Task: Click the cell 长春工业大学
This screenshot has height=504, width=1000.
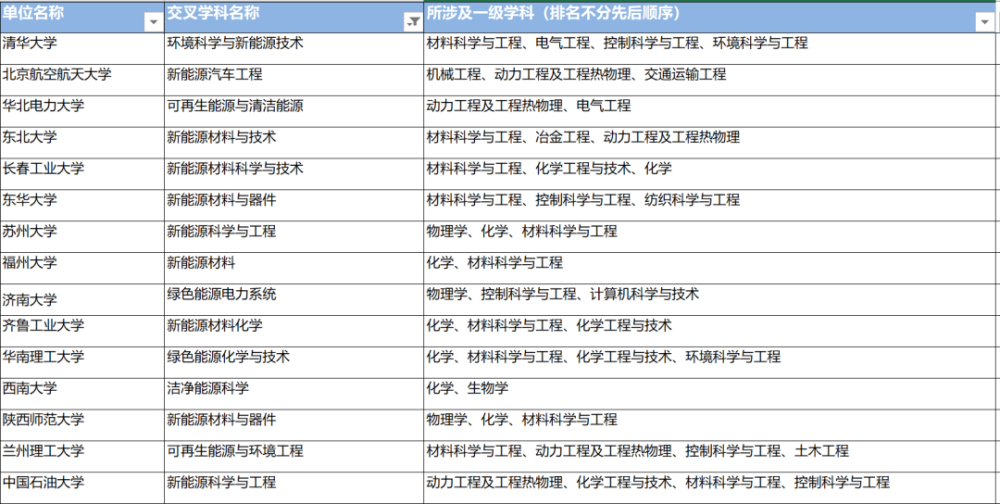Action: click(x=82, y=174)
